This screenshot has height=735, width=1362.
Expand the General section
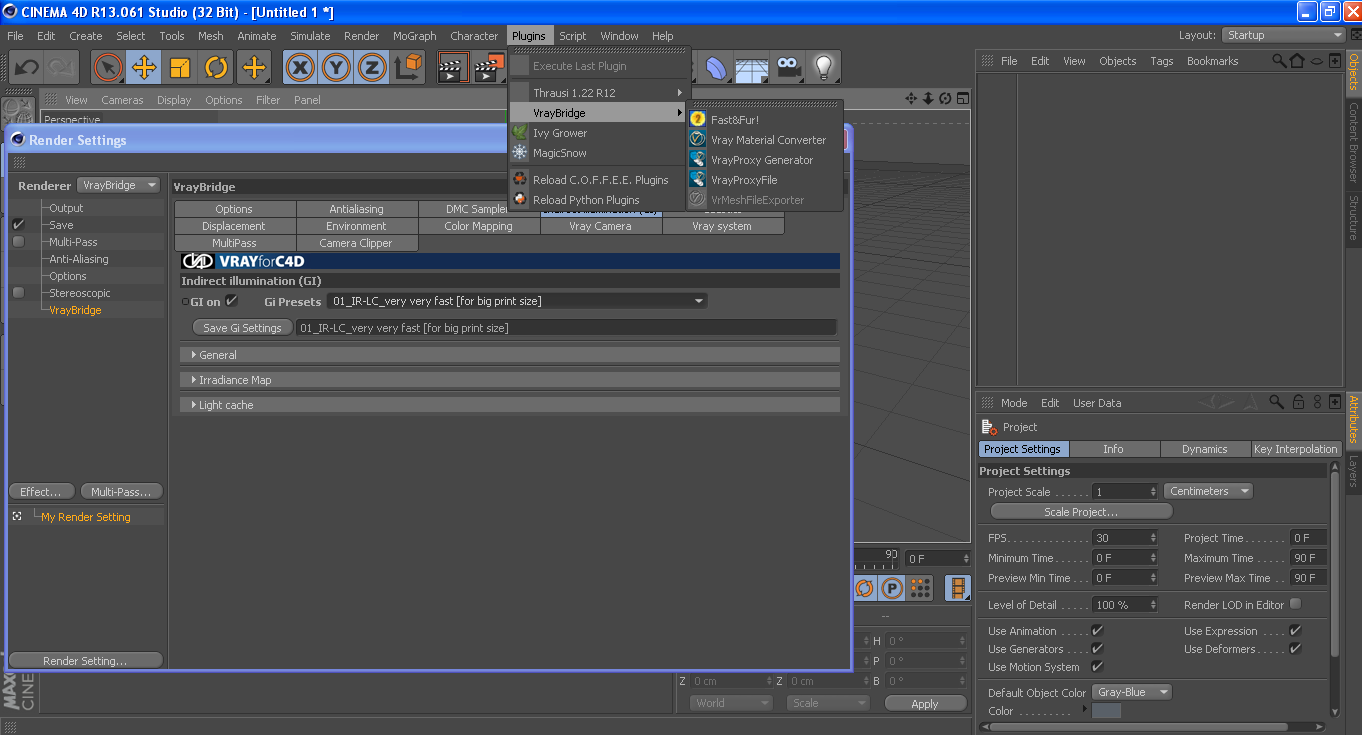point(510,355)
